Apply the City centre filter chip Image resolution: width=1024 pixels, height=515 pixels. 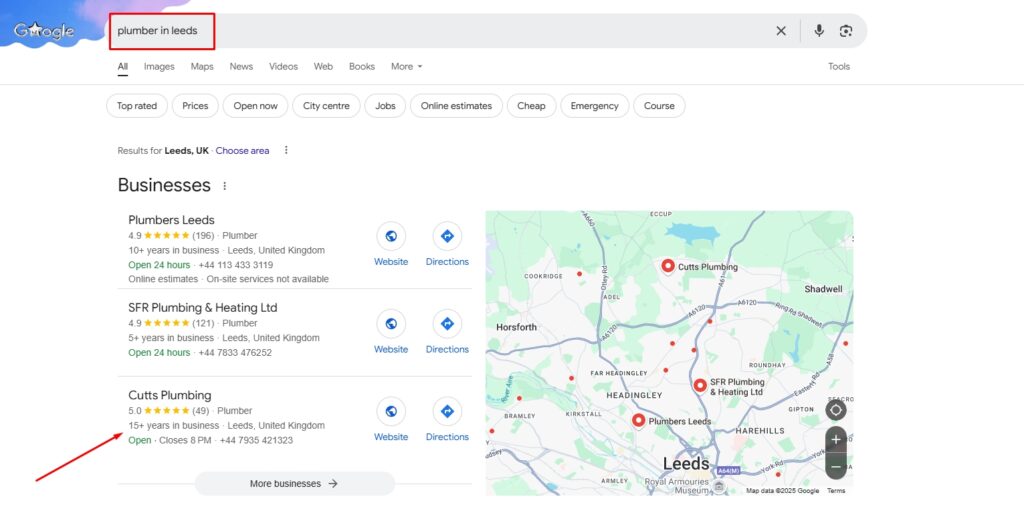click(327, 106)
